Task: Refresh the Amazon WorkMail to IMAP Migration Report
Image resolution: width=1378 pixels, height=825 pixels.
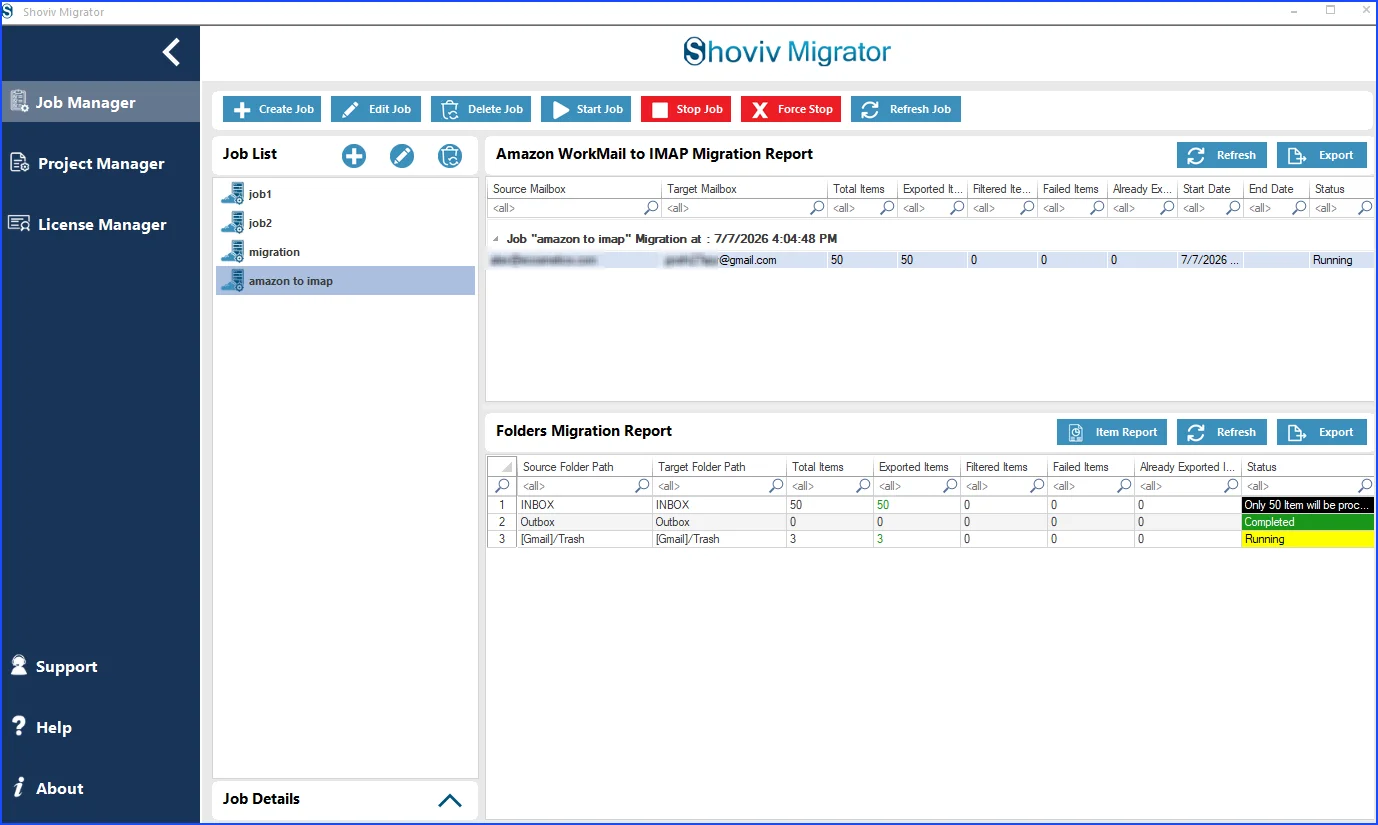Action: pos(1222,155)
